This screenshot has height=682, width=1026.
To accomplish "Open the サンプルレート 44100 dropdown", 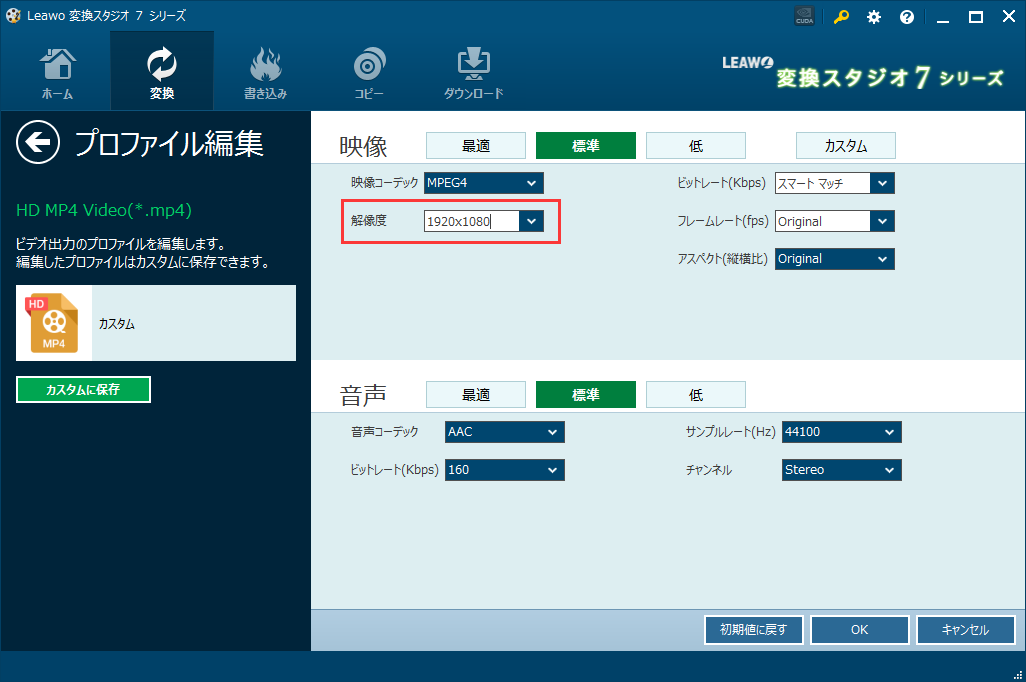I will coord(889,432).
